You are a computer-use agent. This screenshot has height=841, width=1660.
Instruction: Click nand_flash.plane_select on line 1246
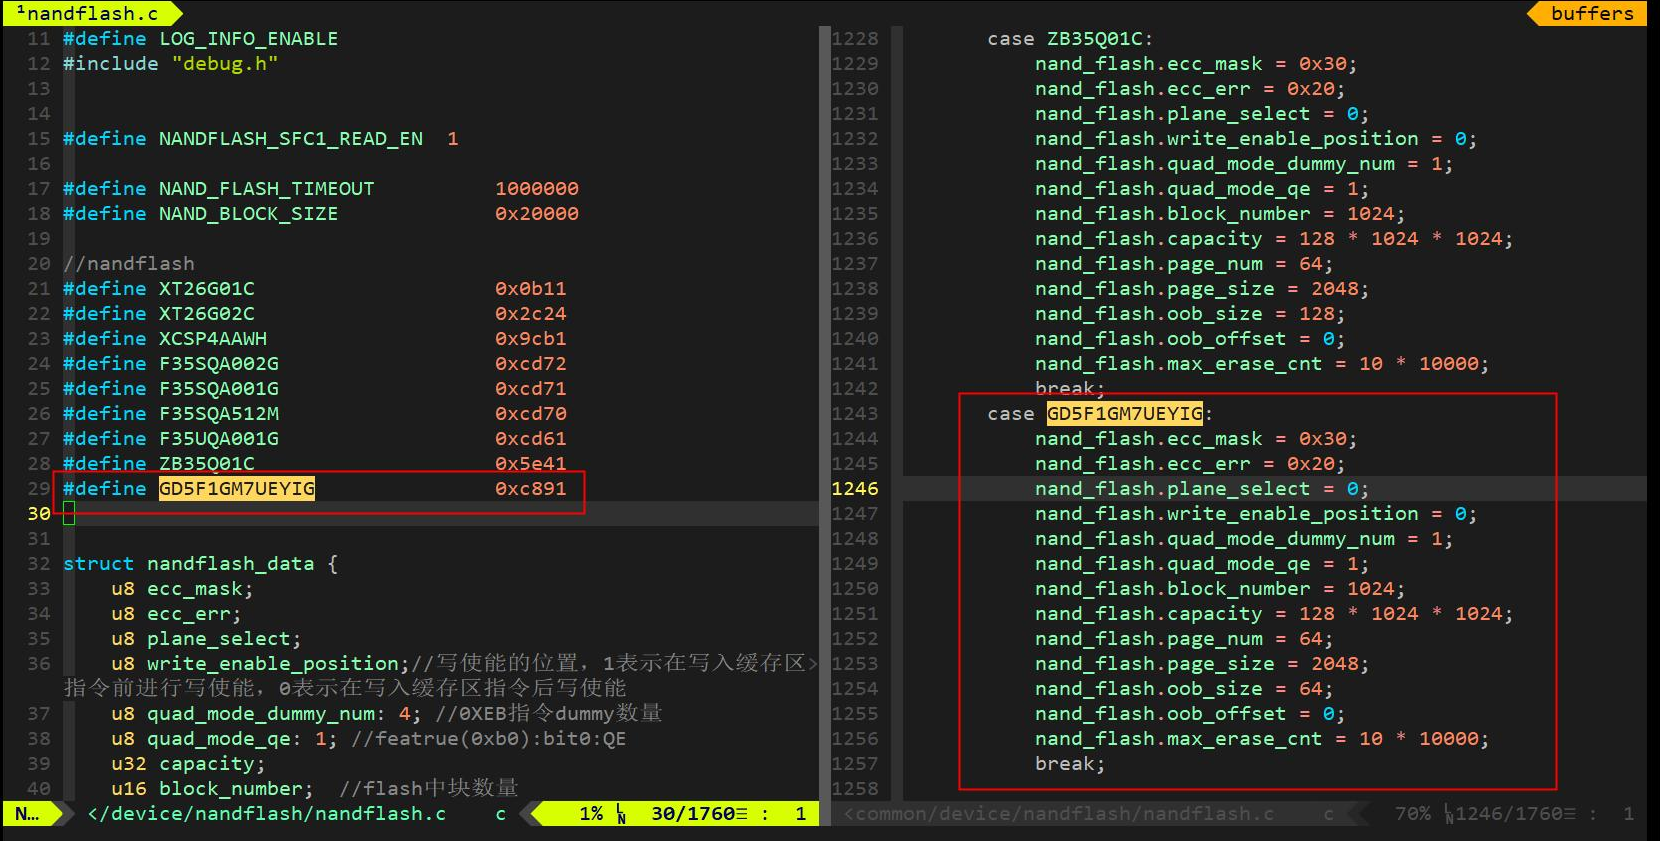pos(1172,489)
